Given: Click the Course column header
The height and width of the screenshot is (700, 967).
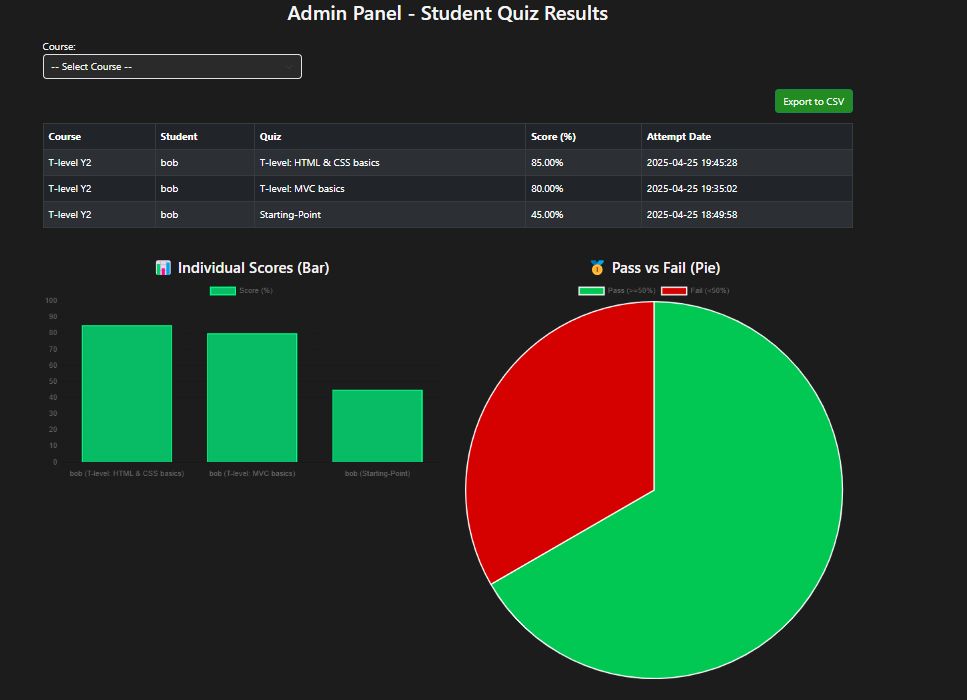Looking at the screenshot, I should point(99,136).
